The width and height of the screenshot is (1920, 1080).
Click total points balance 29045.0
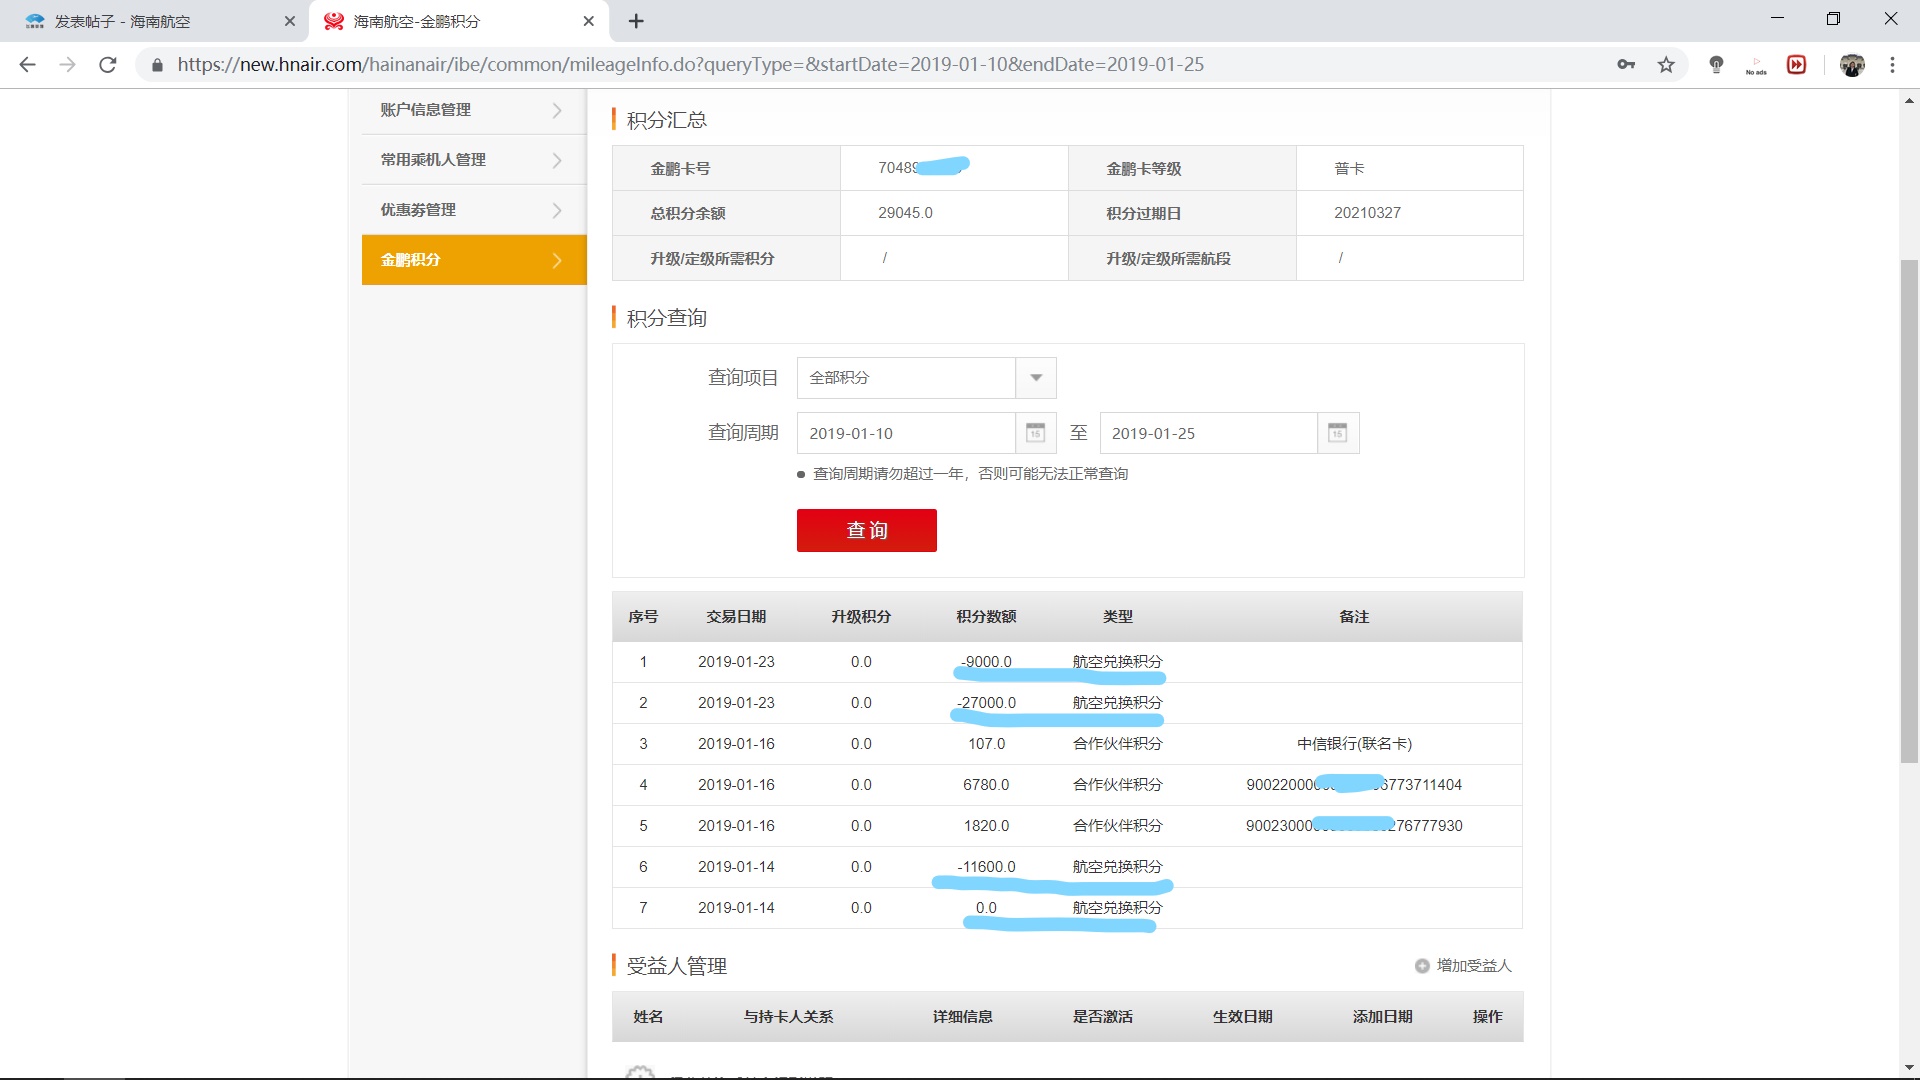[x=905, y=213]
